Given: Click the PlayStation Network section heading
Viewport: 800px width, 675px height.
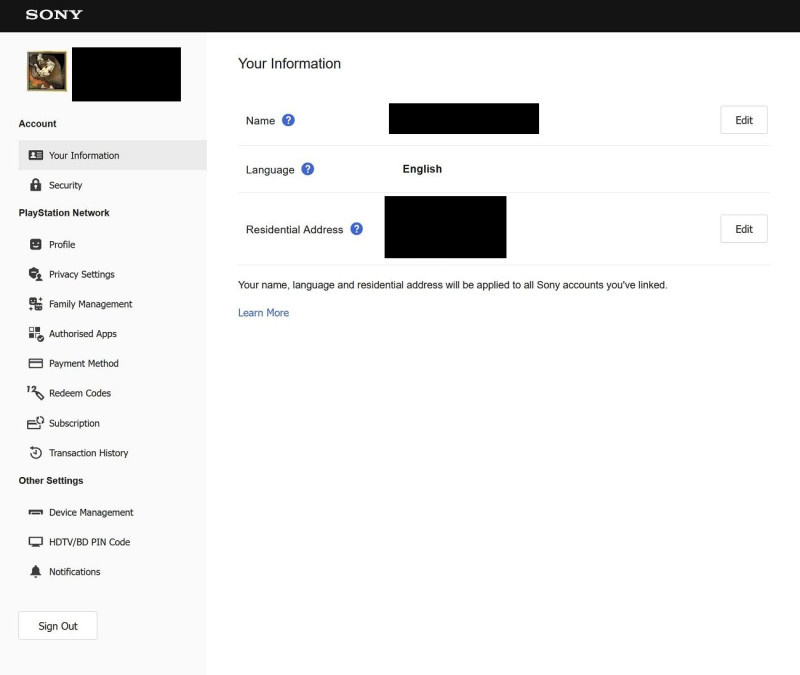Looking at the screenshot, I should pos(64,213).
